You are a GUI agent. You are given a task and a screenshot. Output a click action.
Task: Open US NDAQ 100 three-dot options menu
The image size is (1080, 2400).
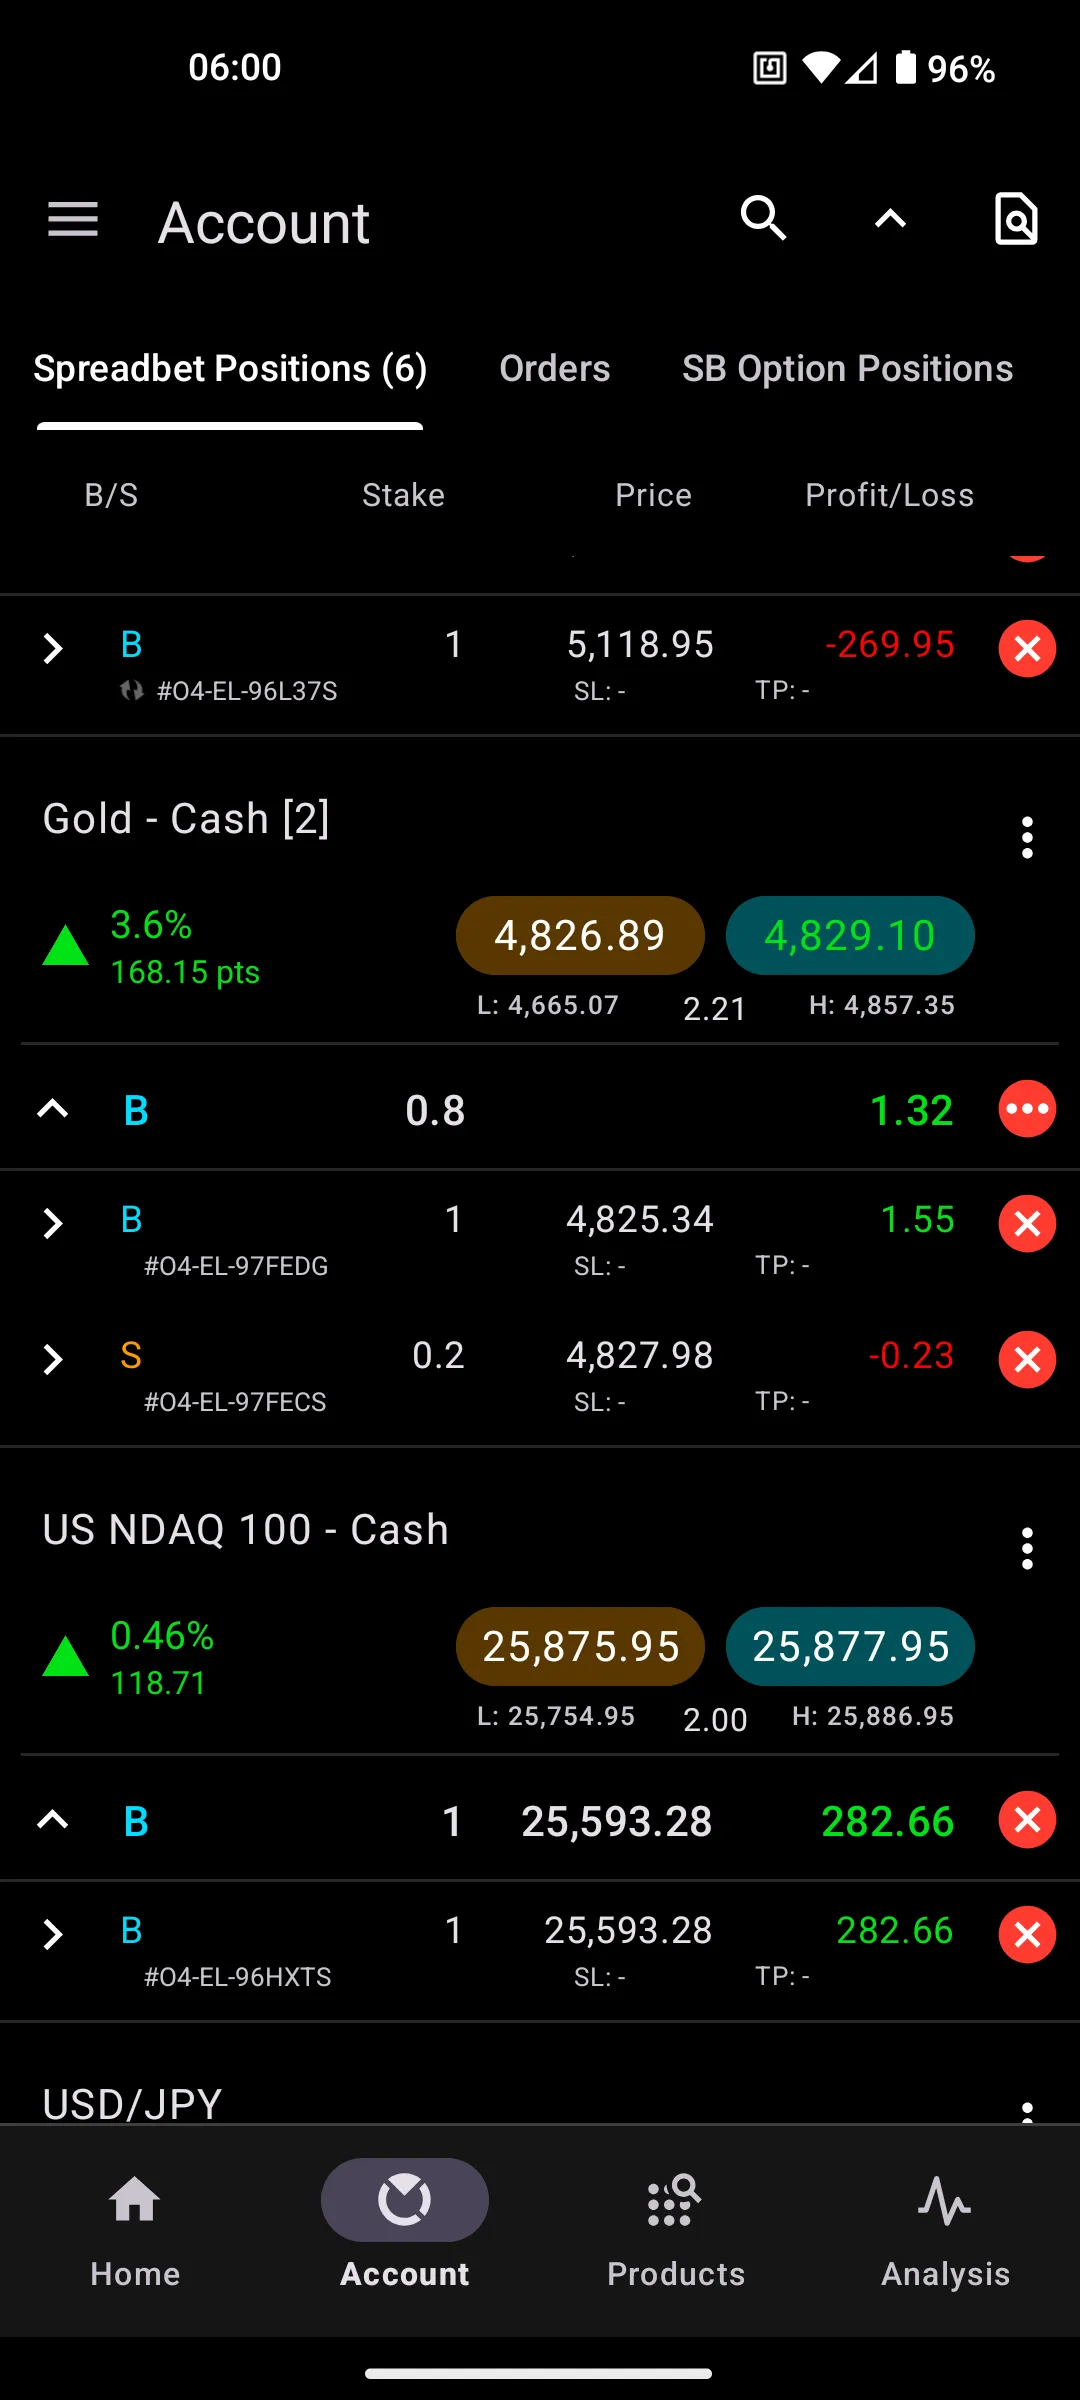[x=1027, y=1548]
